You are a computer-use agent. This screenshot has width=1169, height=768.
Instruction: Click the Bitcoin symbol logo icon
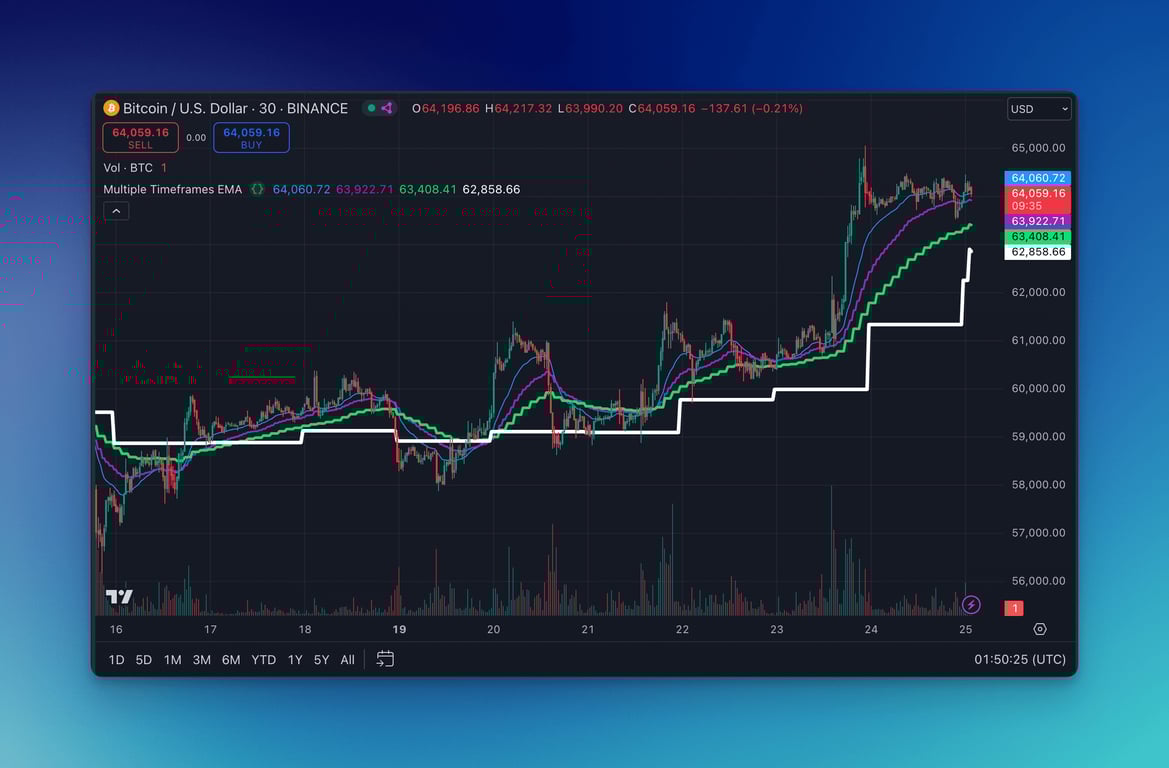tap(111, 108)
